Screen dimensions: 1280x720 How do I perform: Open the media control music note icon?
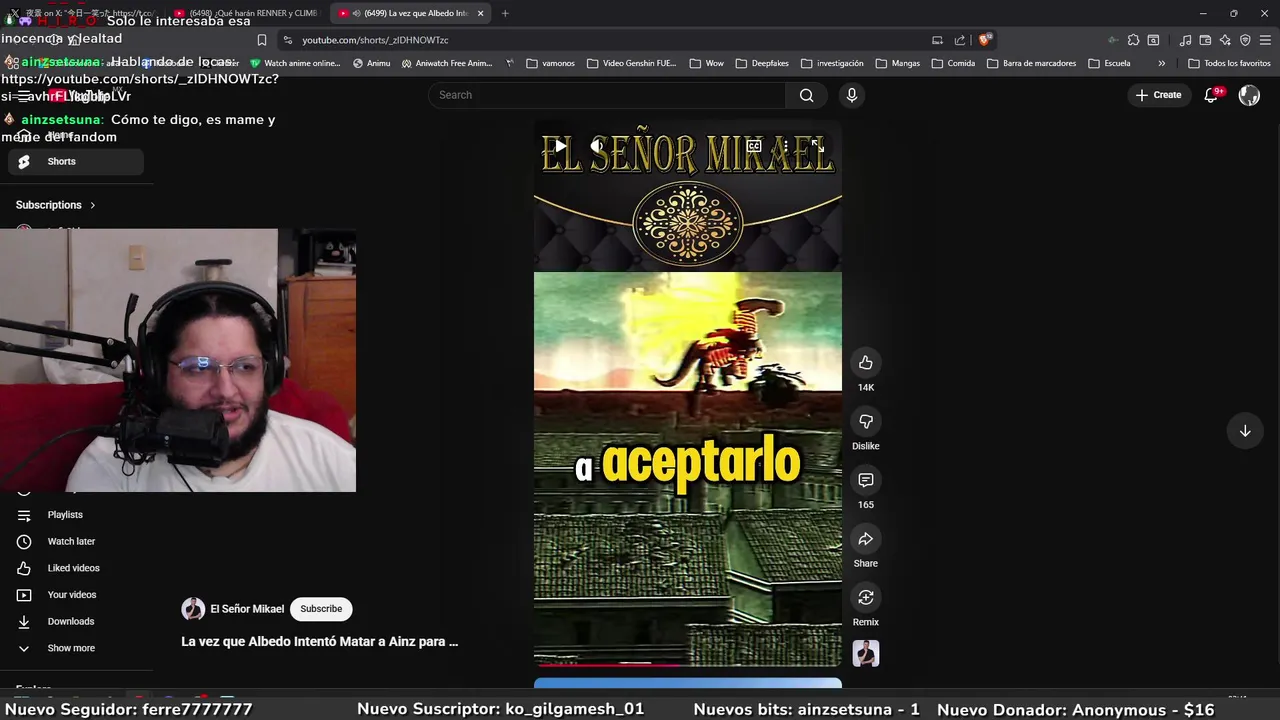[x=1185, y=40]
